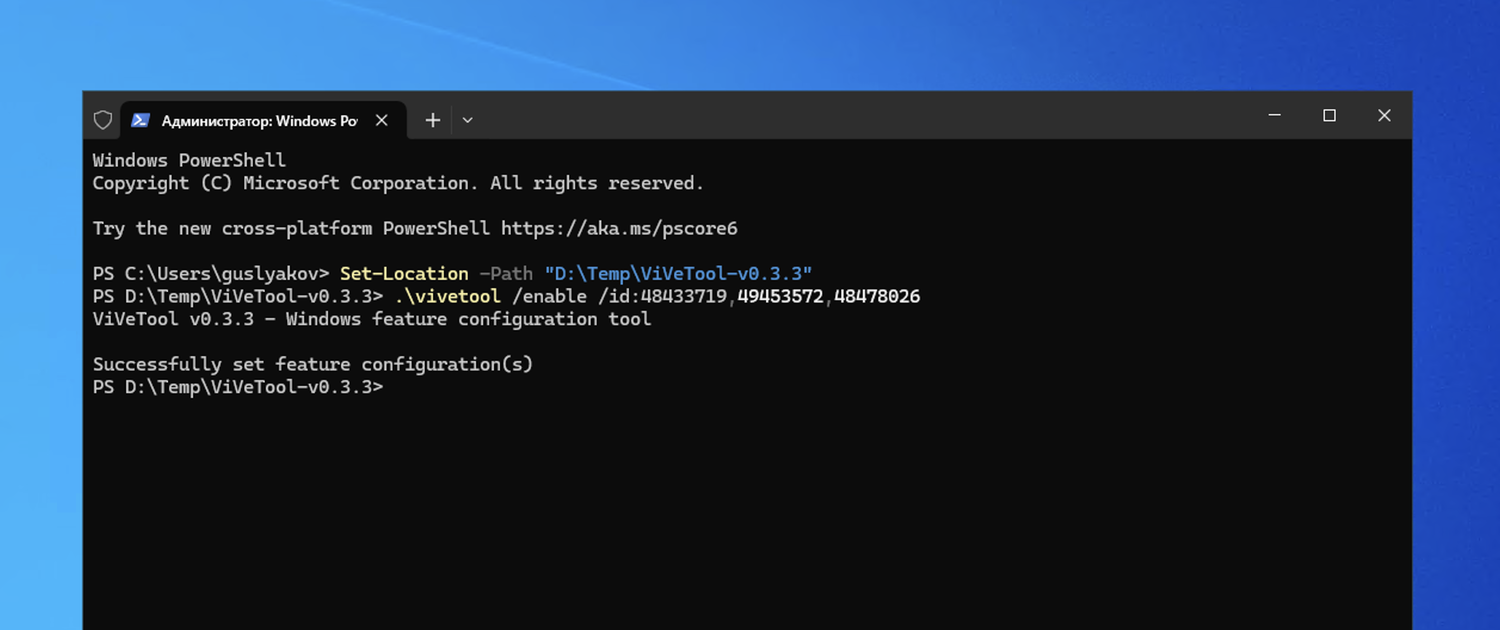
Task: Open the https://aka.ms/pscore6 link
Action: 619,228
